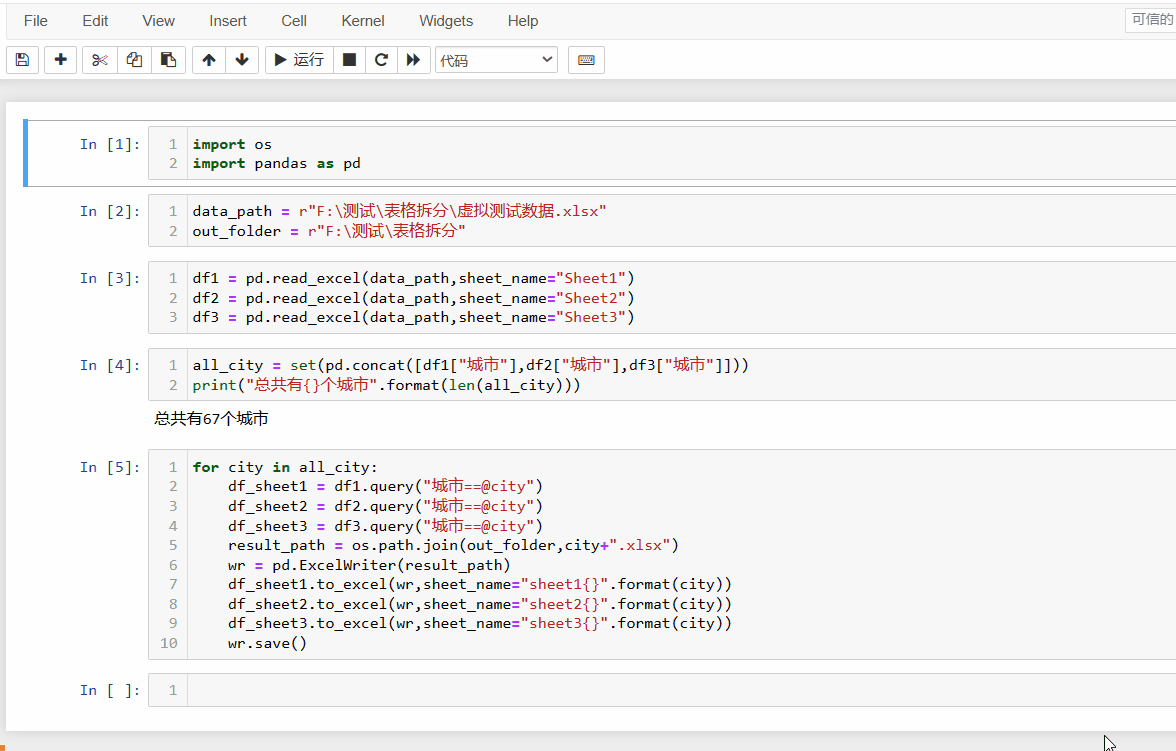Click the 可信的 trusted notebook indicator
Viewport: 1176px width, 751px height.
tap(1151, 20)
